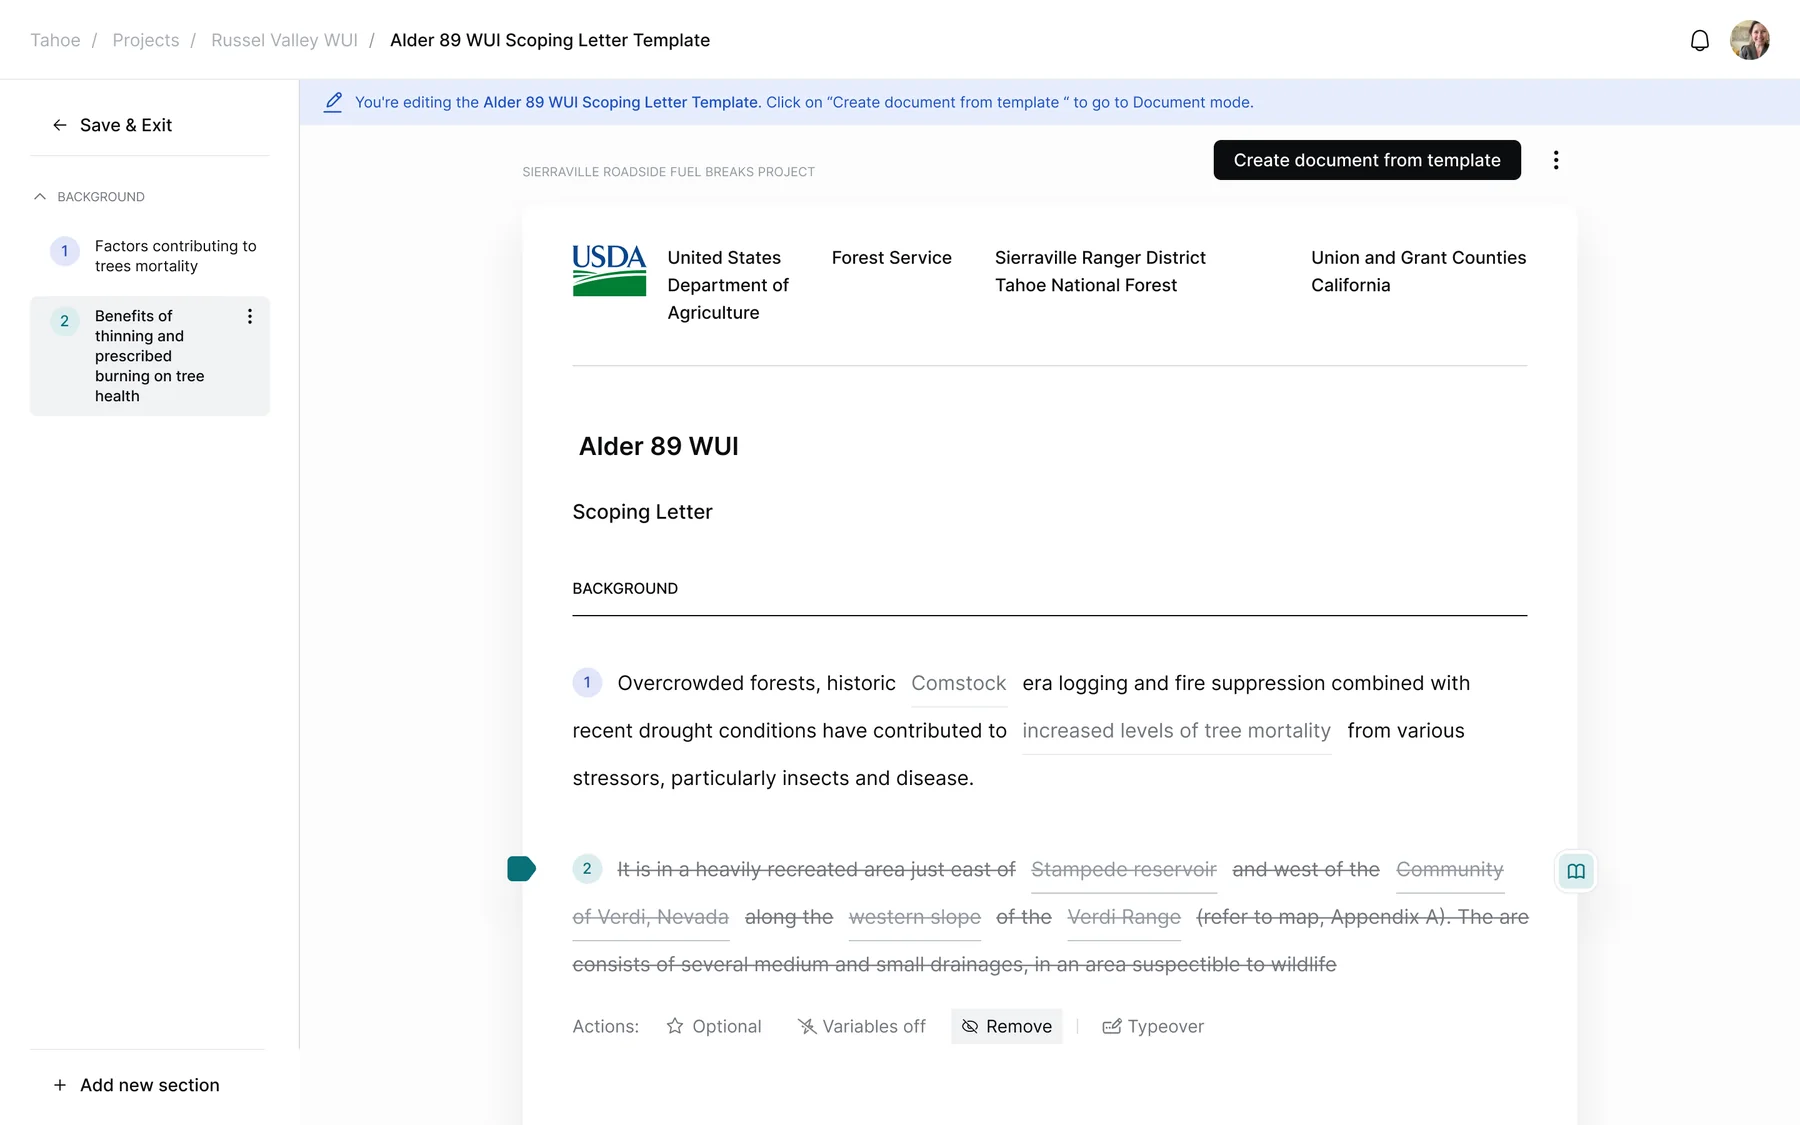The height and width of the screenshot is (1125, 1800).
Task: Click section number 1 badge in sidebar
Action: pyautogui.click(x=65, y=251)
